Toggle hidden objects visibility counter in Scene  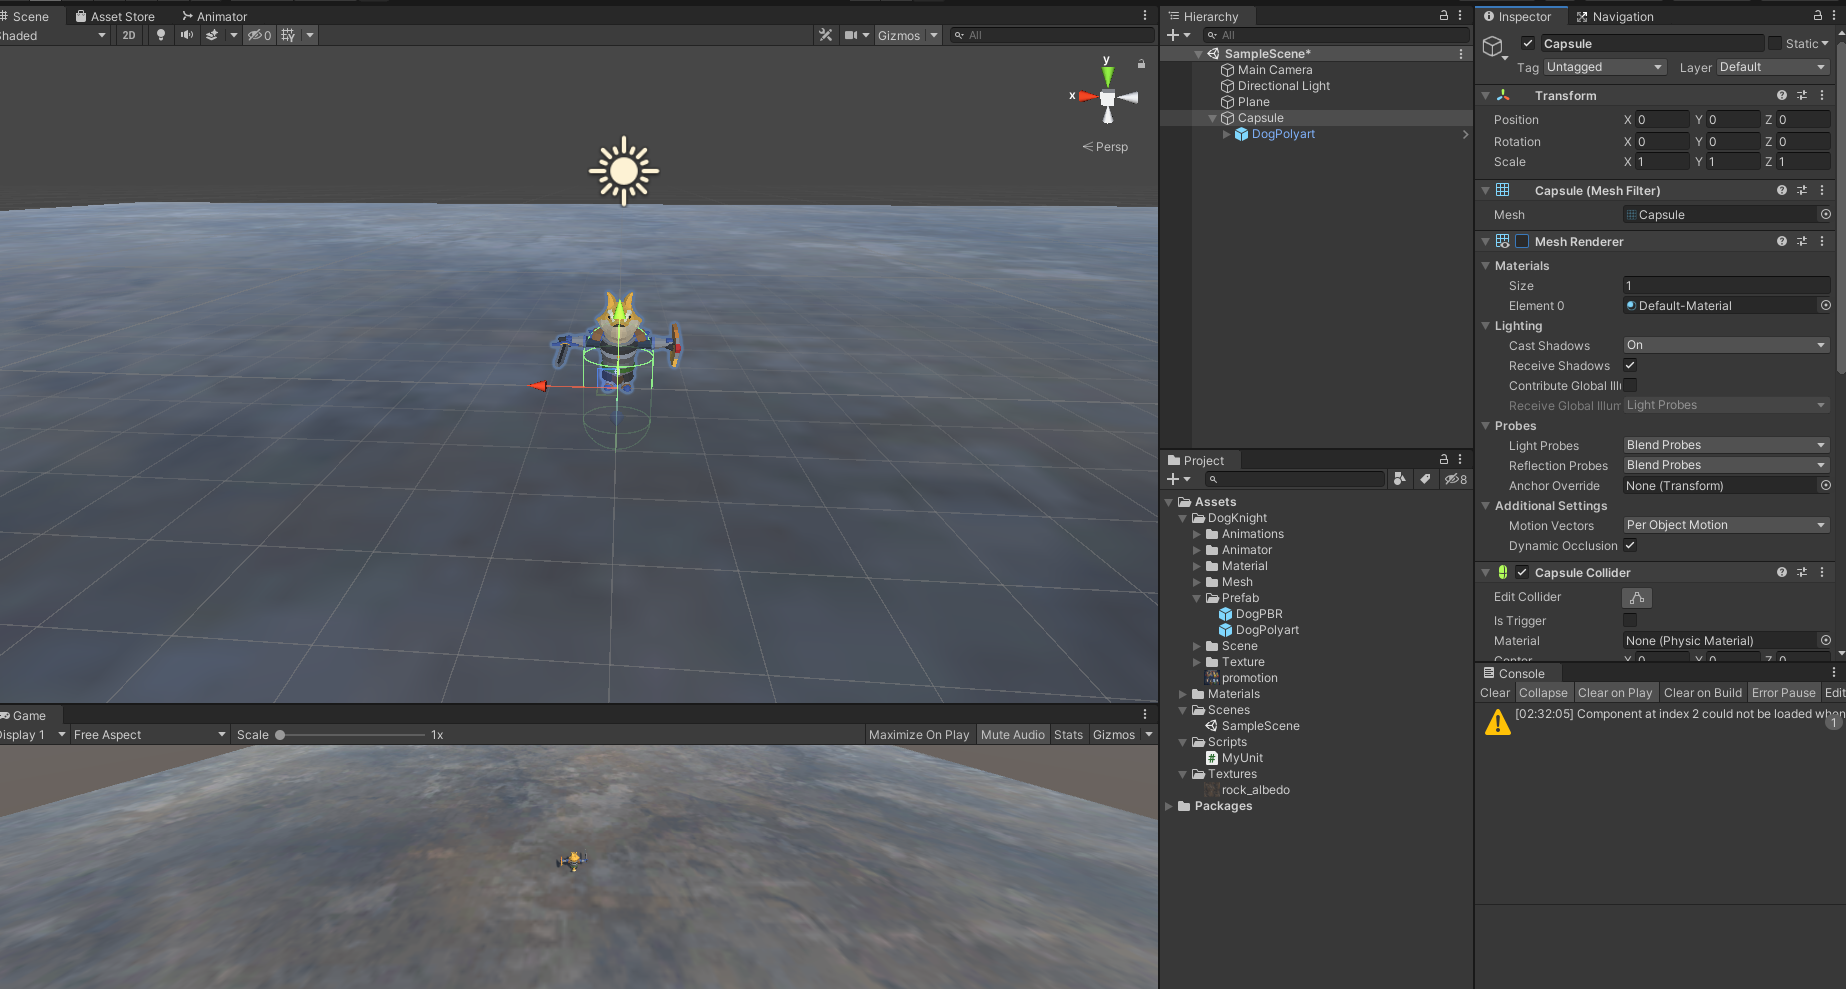pos(260,35)
